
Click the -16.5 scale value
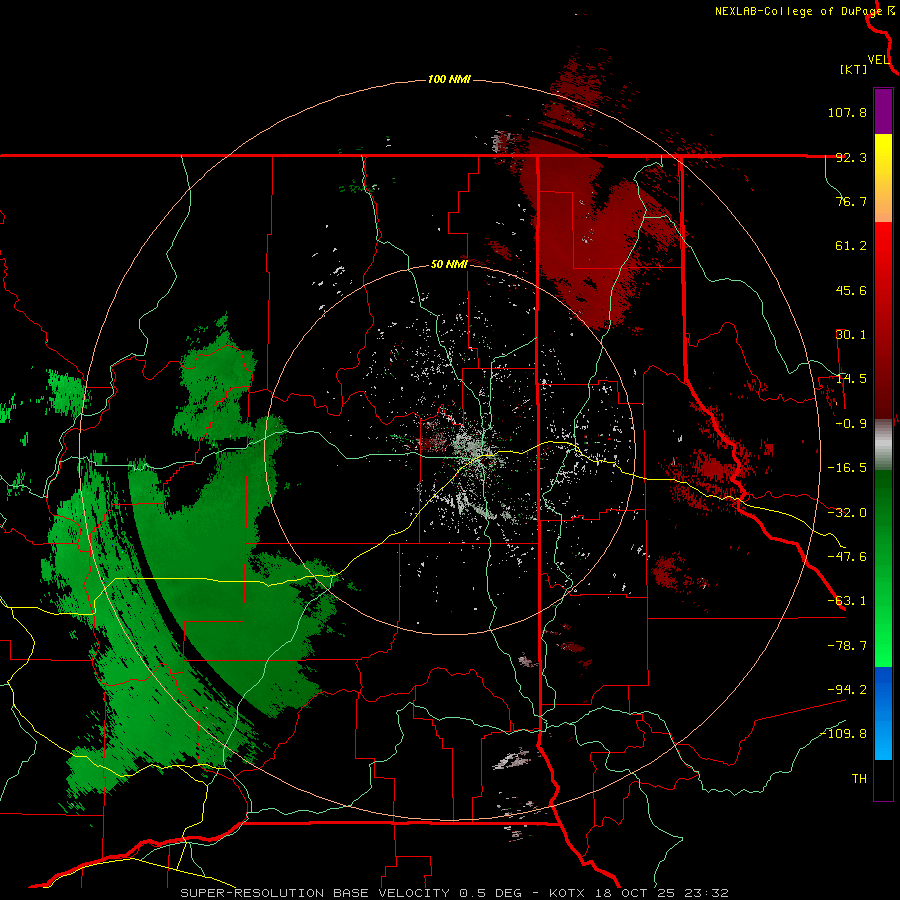[847, 468]
